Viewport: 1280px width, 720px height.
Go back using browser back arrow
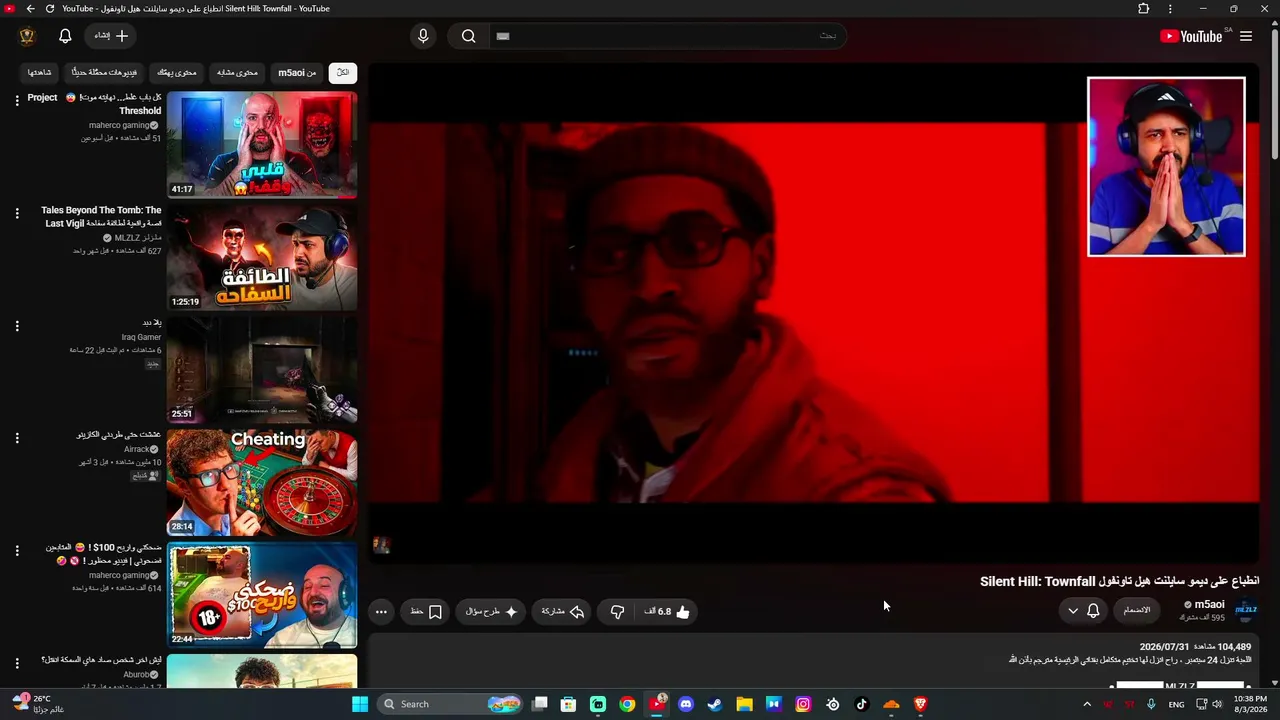(30, 9)
